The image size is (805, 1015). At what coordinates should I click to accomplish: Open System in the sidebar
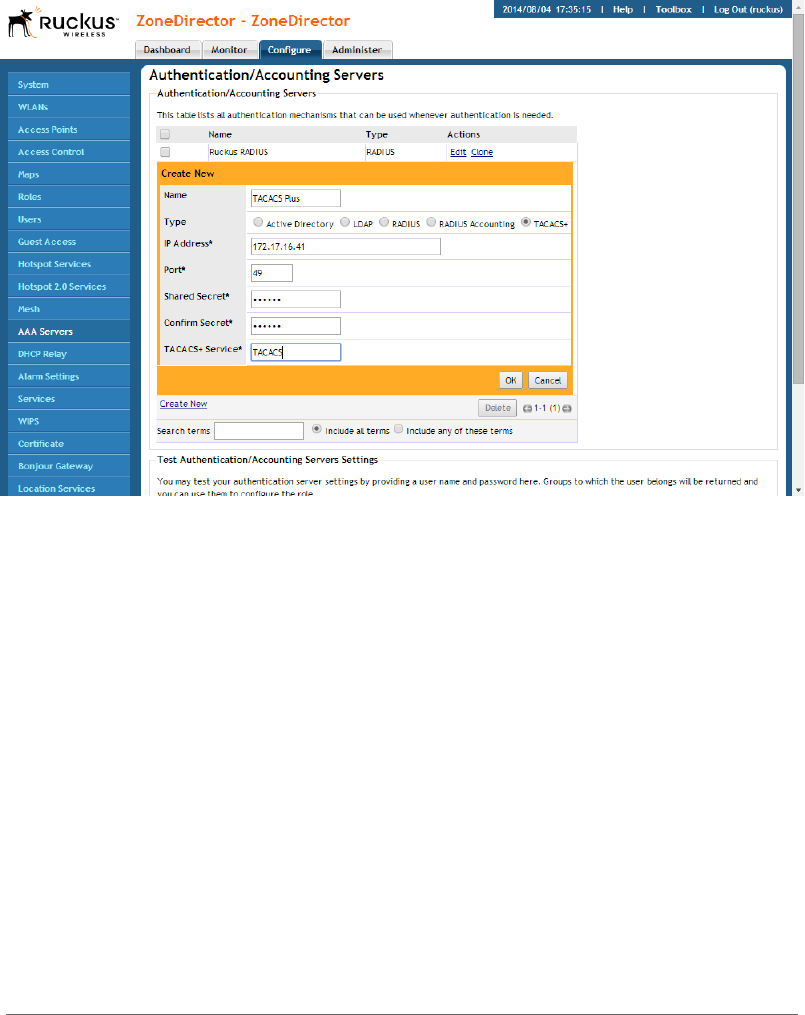[69, 84]
